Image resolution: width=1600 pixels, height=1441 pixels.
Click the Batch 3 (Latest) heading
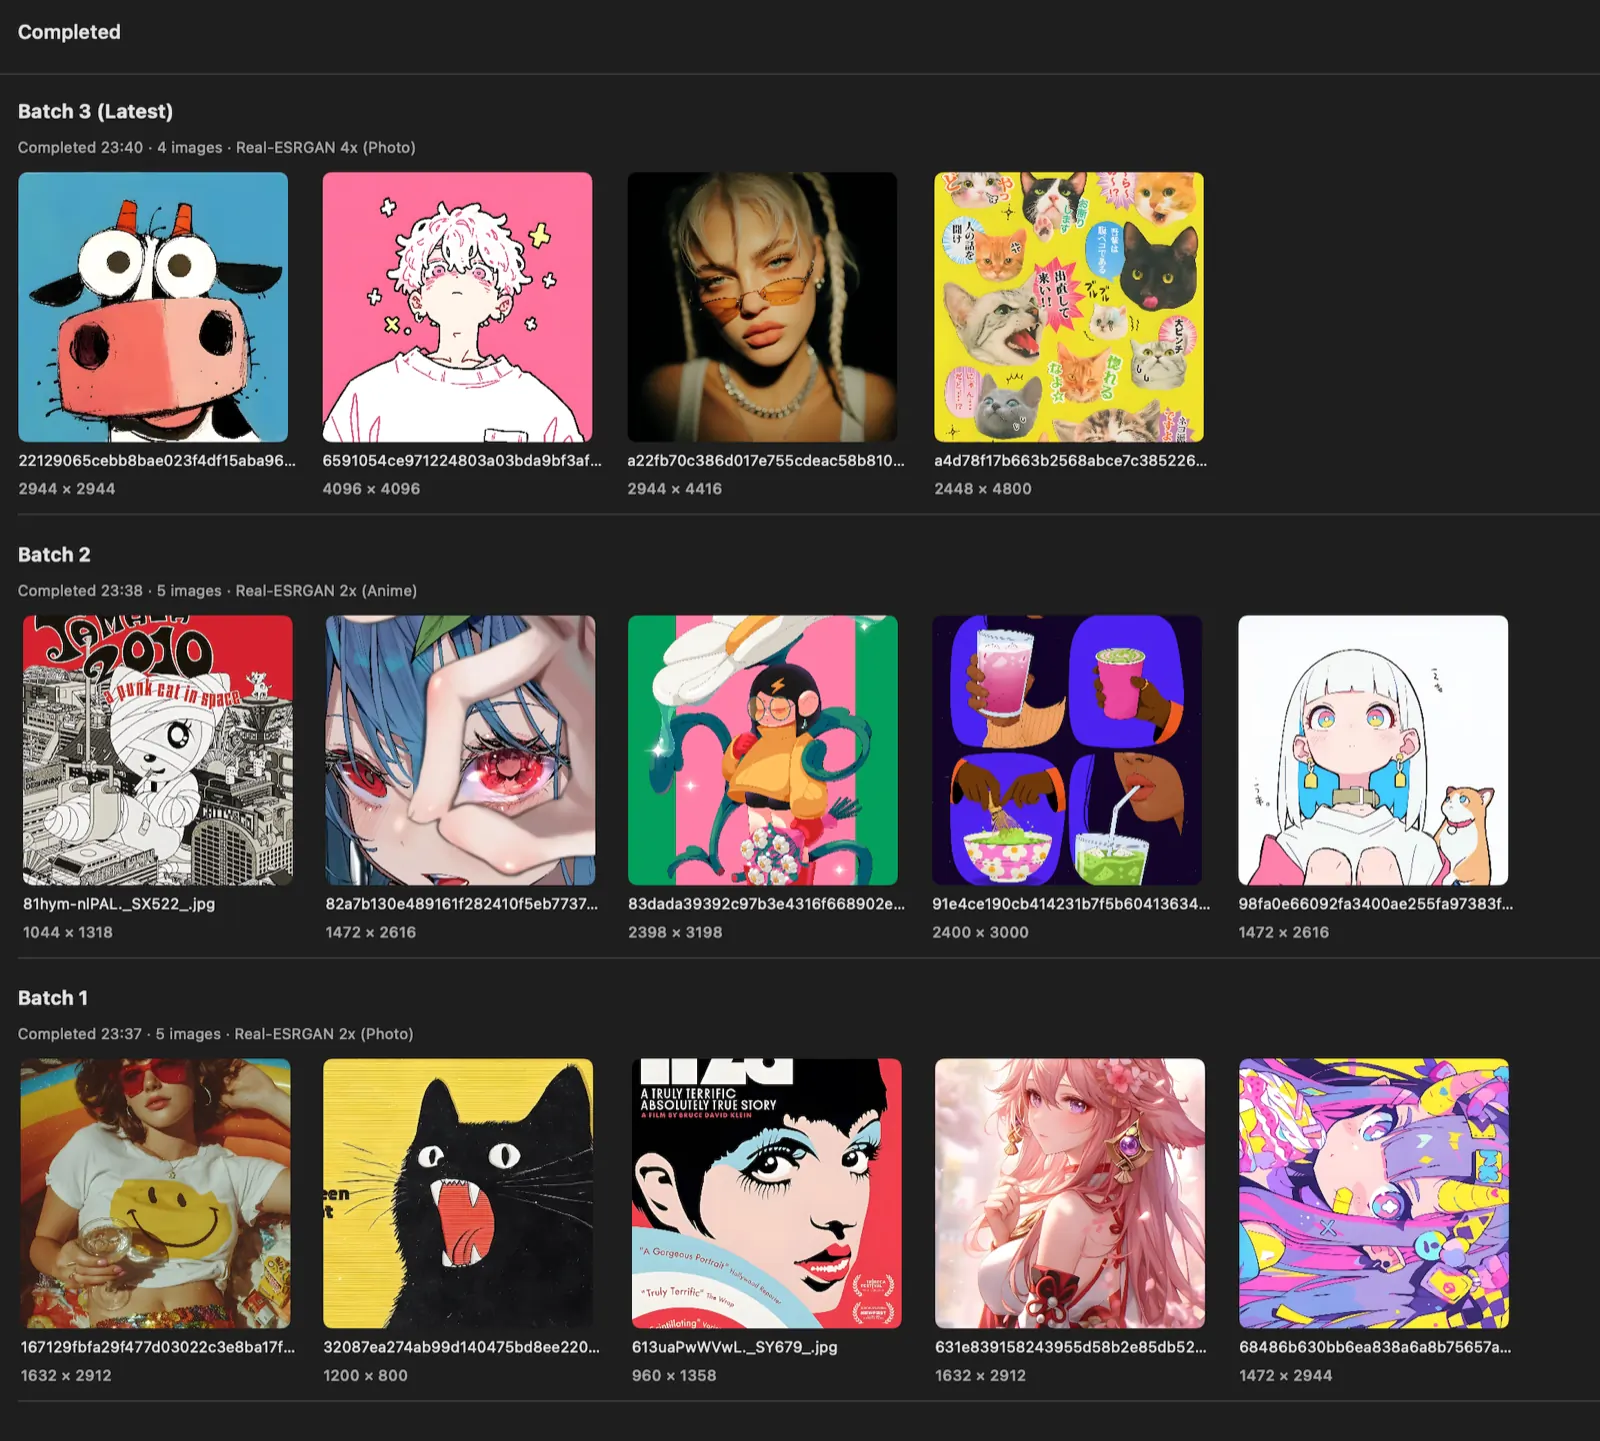[x=95, y=111]
